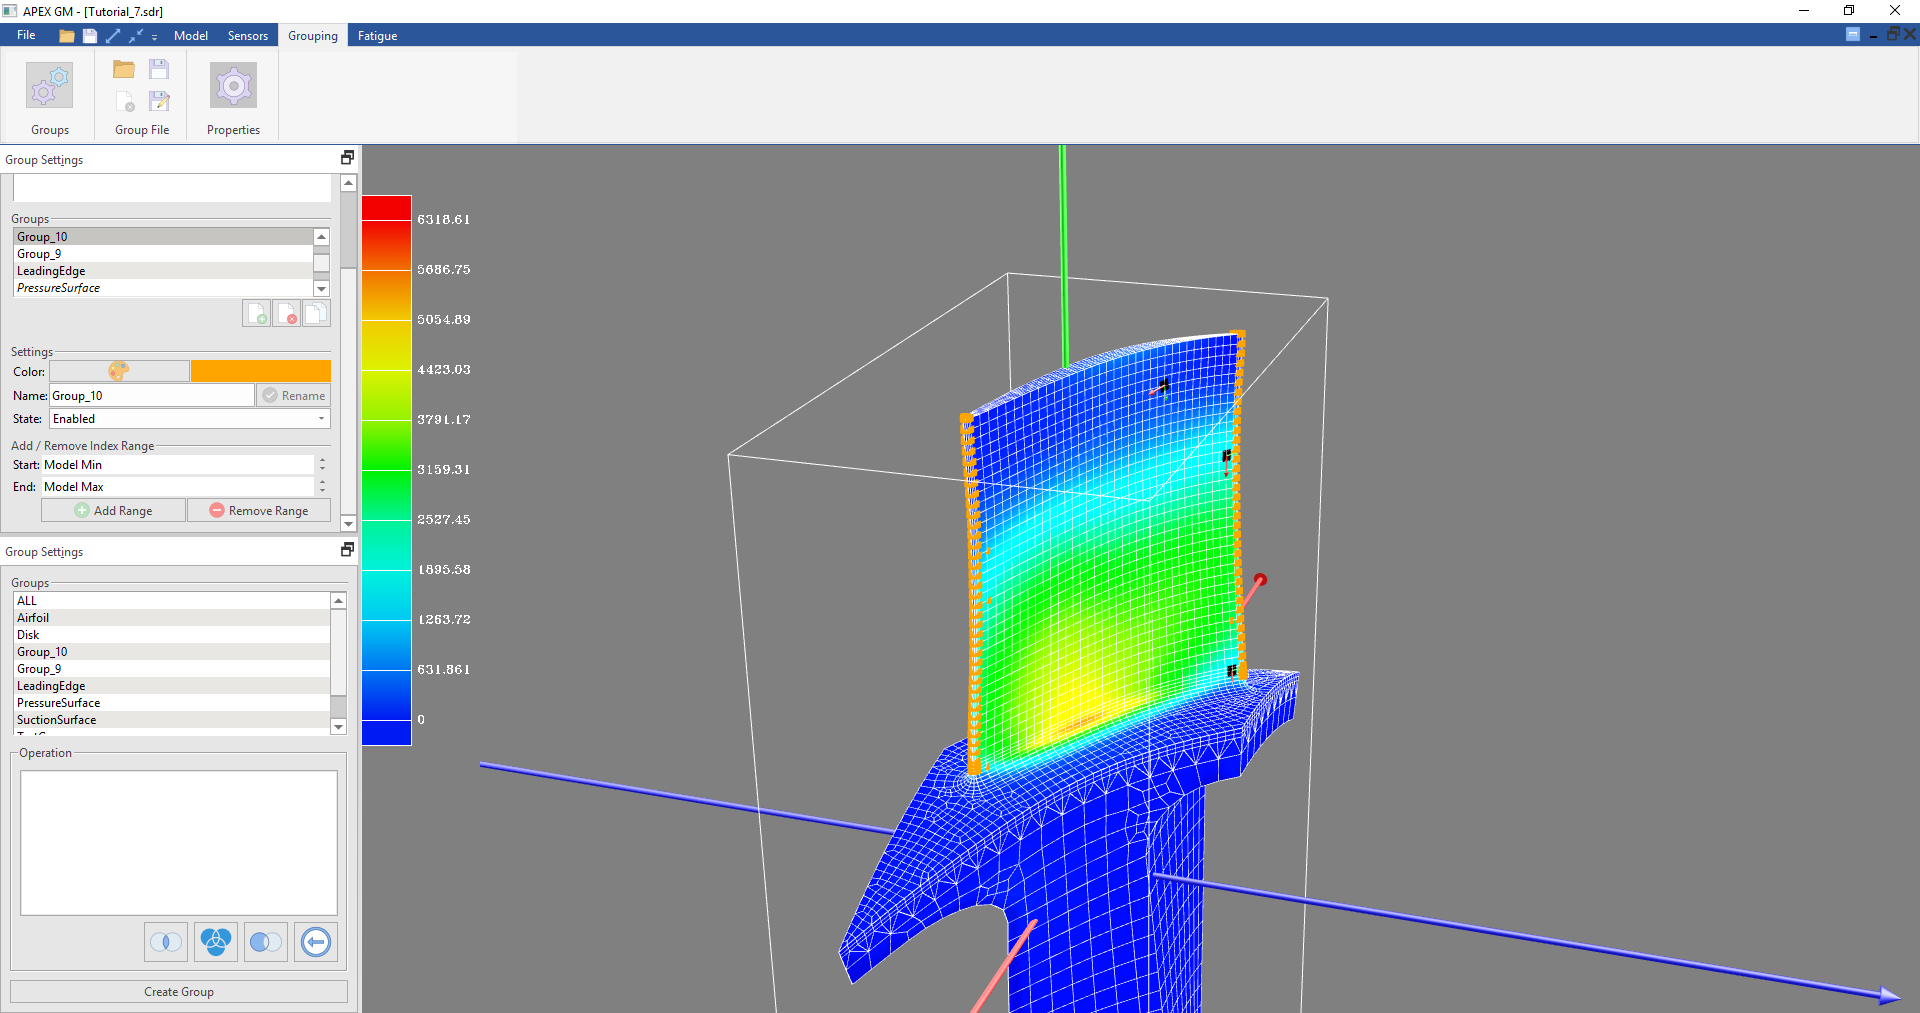Switch to the Sensors tab
The image size is (1920, 1013).
coord(248,36)
